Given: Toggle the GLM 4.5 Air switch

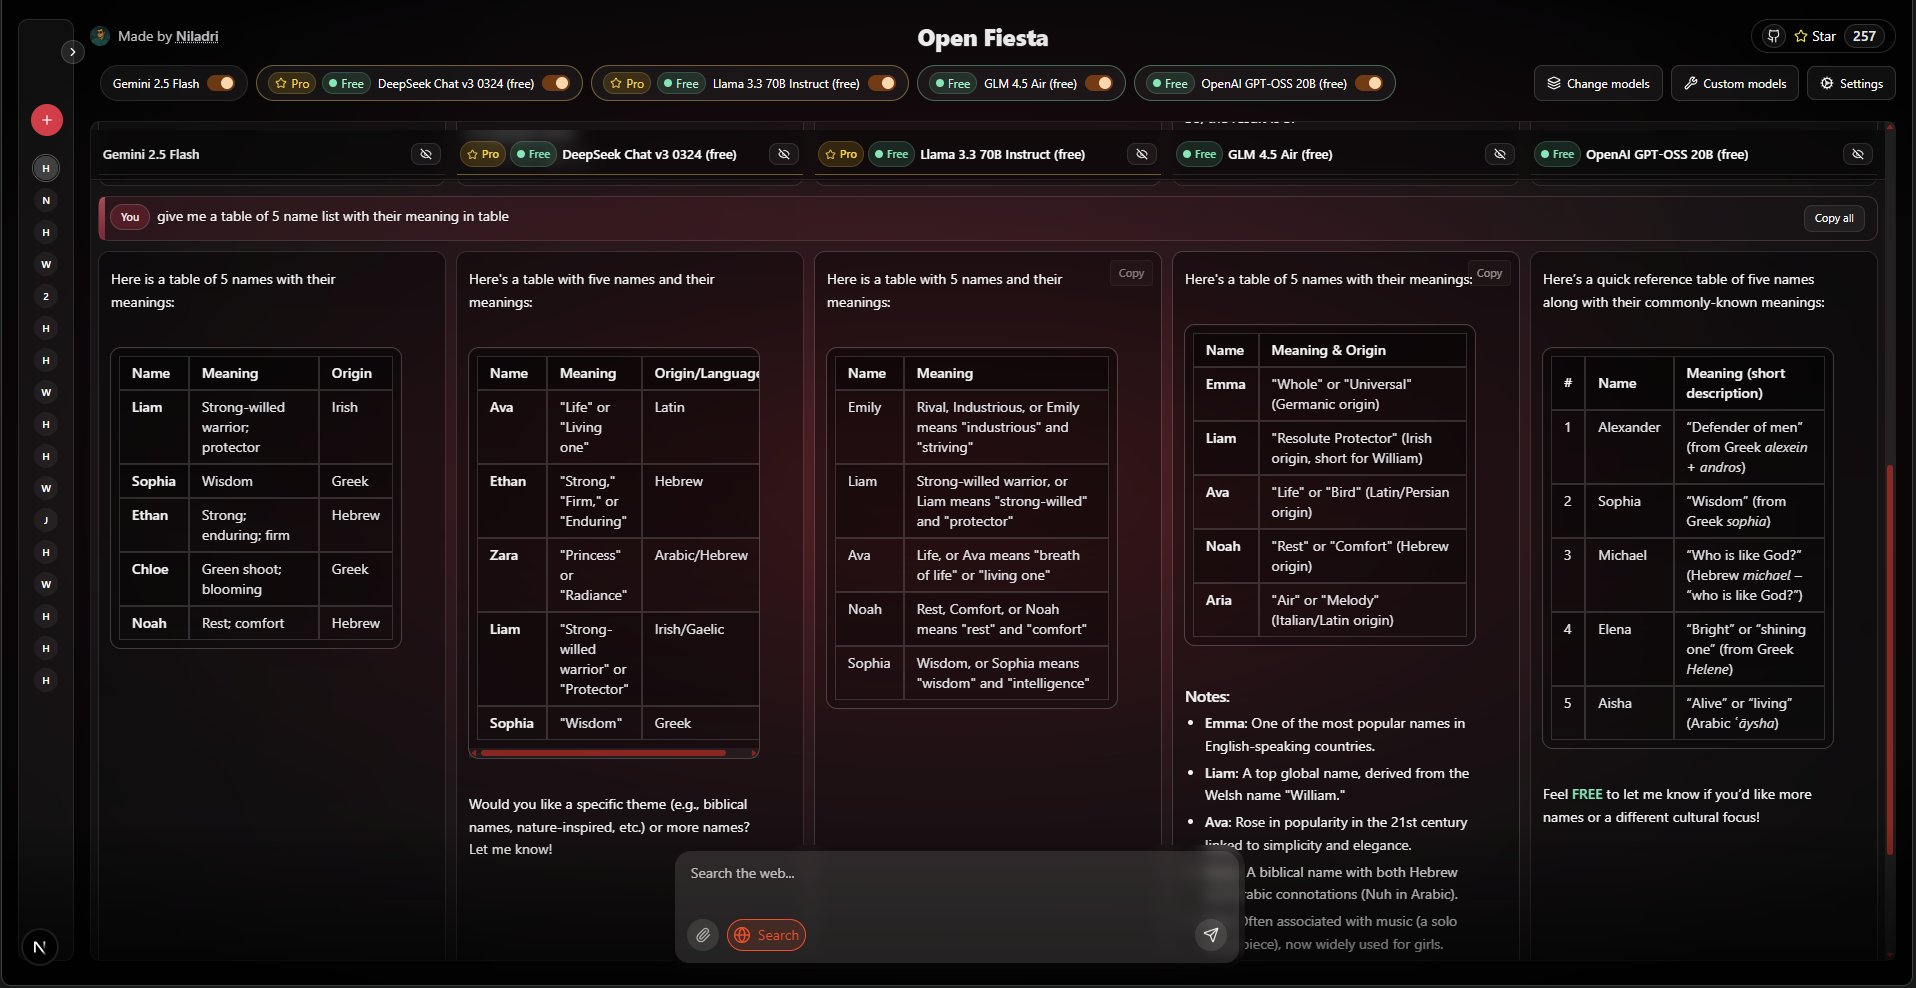Looking at the screenshot, I should point(1099,83).
